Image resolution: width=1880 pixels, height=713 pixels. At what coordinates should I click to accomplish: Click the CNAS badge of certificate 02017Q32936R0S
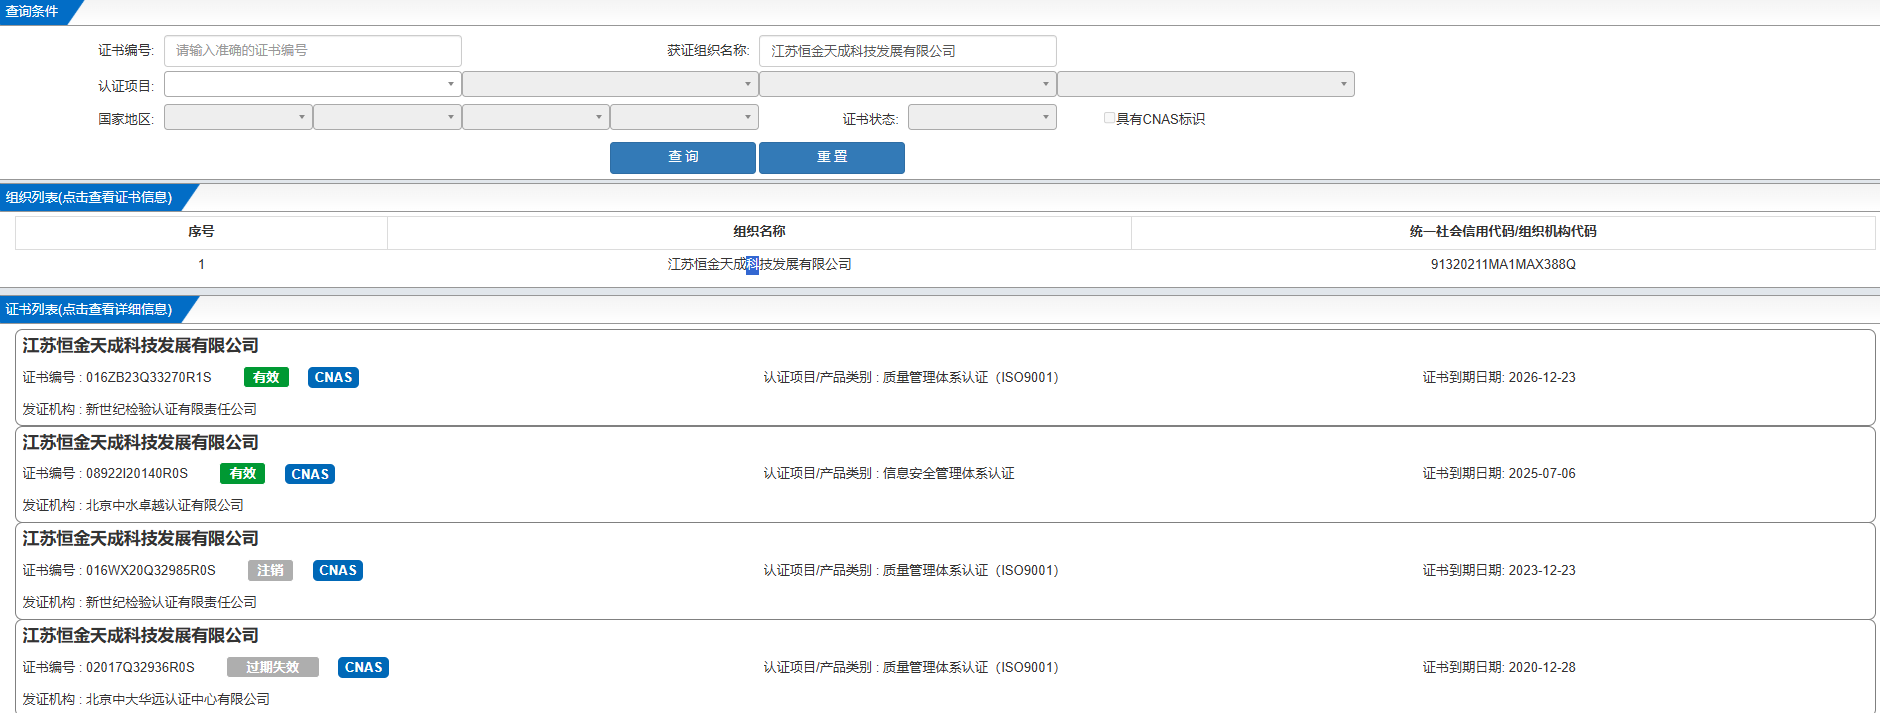click(364, 667)
